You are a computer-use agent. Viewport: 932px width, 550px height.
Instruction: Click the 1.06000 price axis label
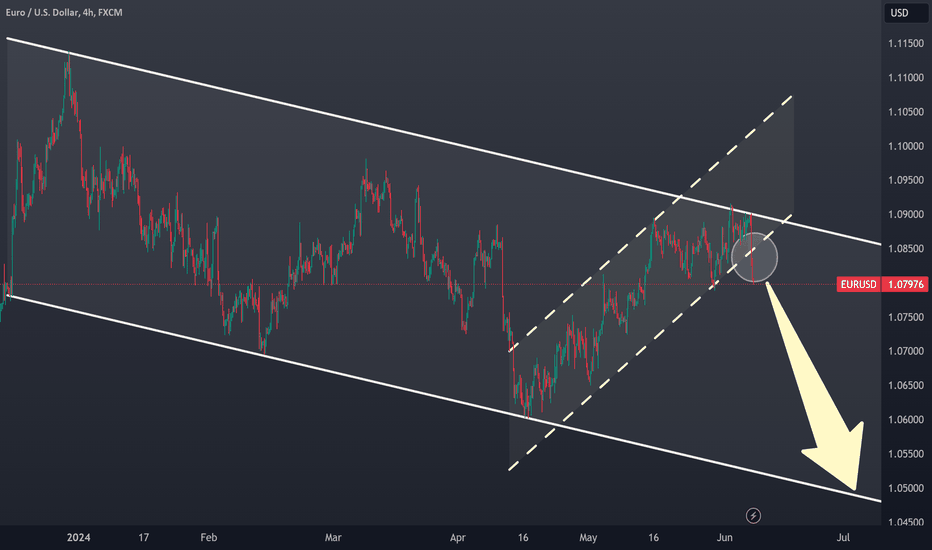pyautogui.click(x=906, y=420)
